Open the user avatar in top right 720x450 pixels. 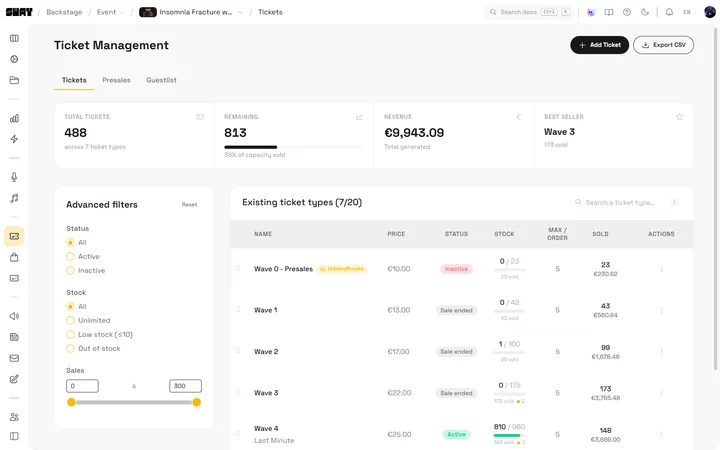click(710, 12)
